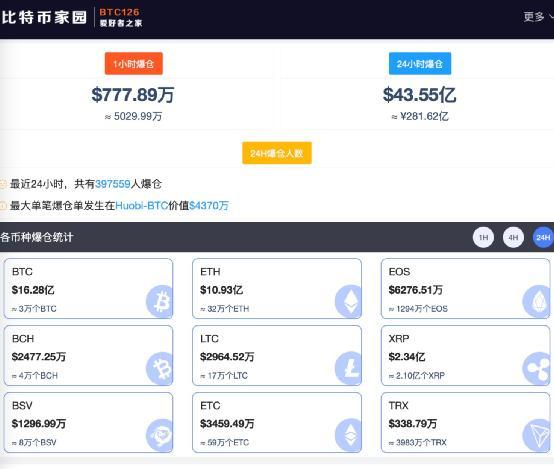The height and width of the screenshot is (469, 554).
Task: Click the ≈ 17万个LTC text
Action: [x=224, y=376]
